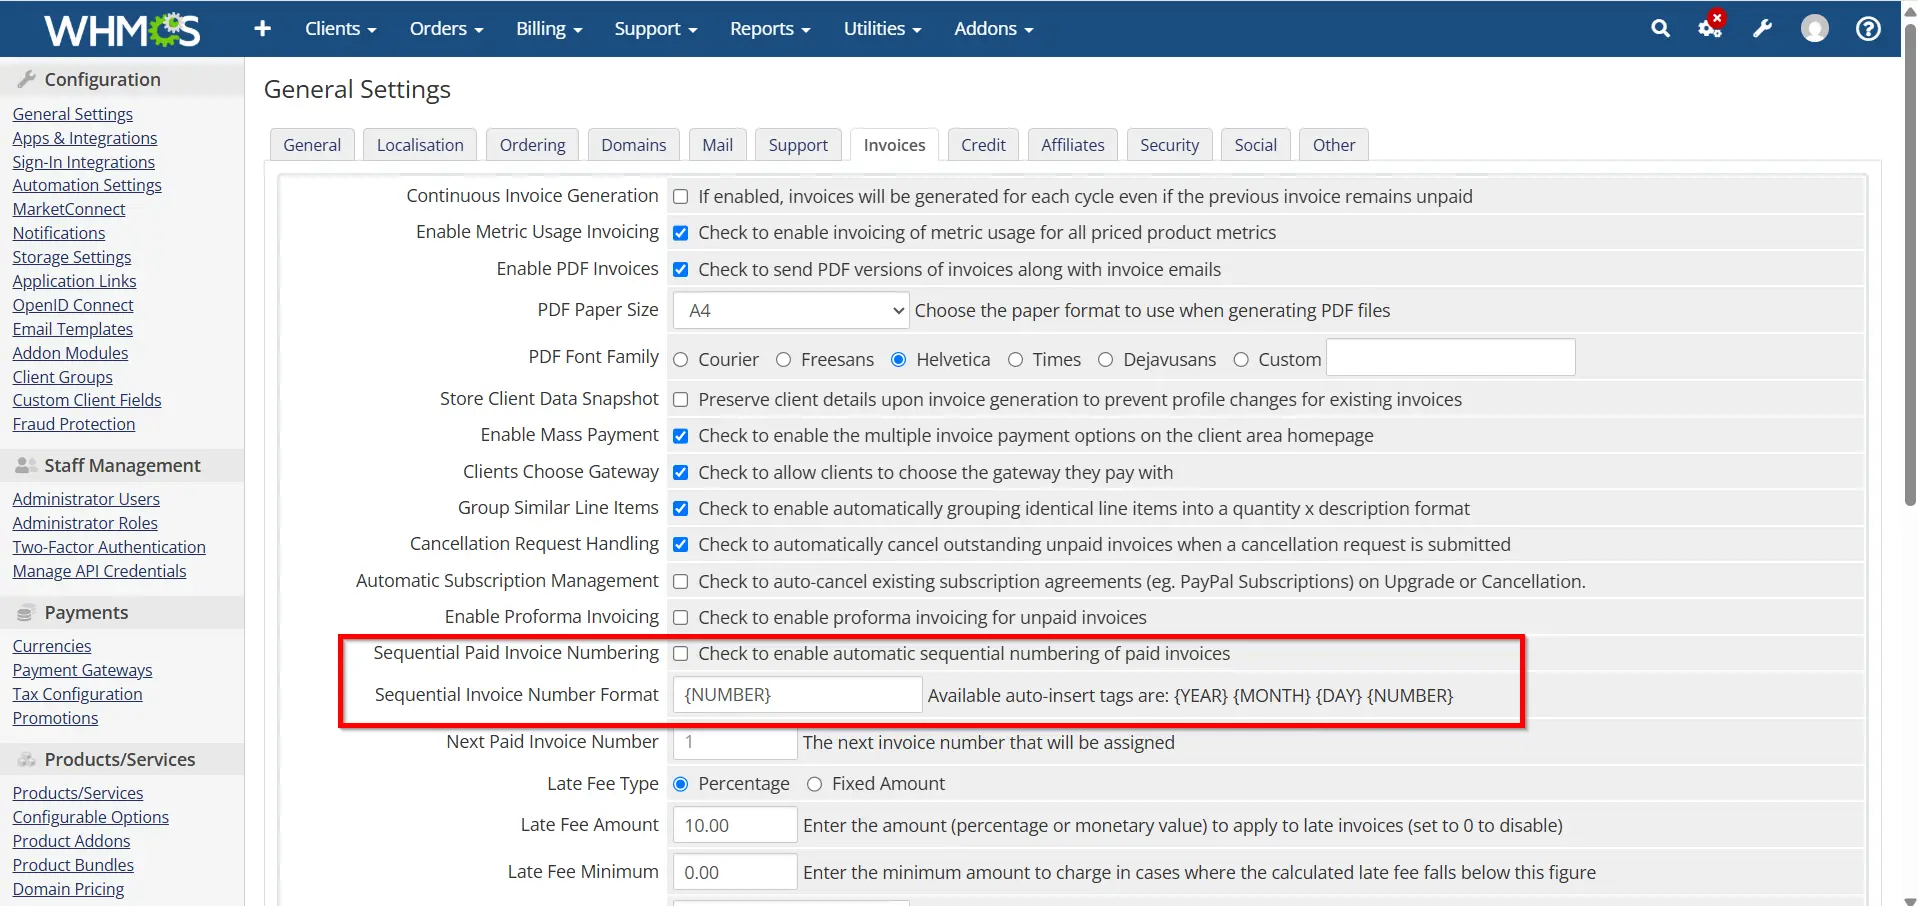Open Configurable Options link
This screenshot has width=1918, height=906.
pos(91,817)
